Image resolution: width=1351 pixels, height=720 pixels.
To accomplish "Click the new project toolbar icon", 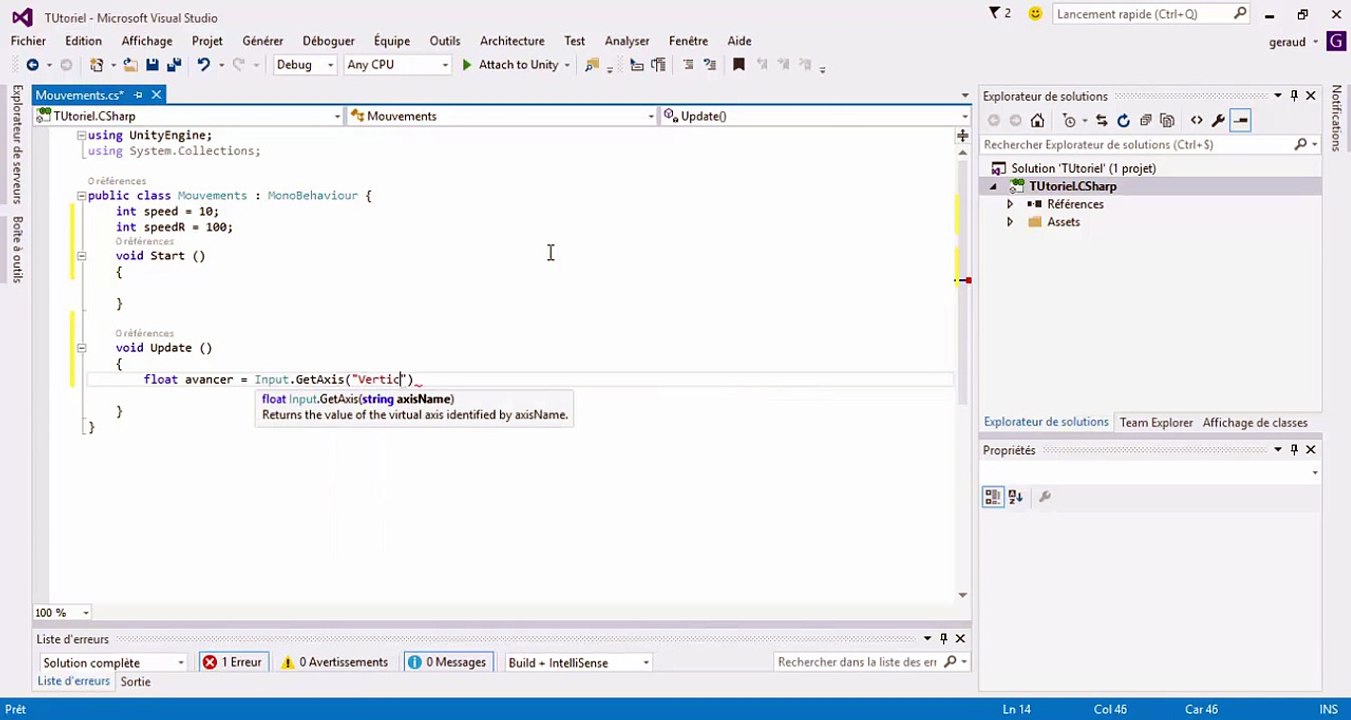I will pyautogui.click(x=96, y=65).
